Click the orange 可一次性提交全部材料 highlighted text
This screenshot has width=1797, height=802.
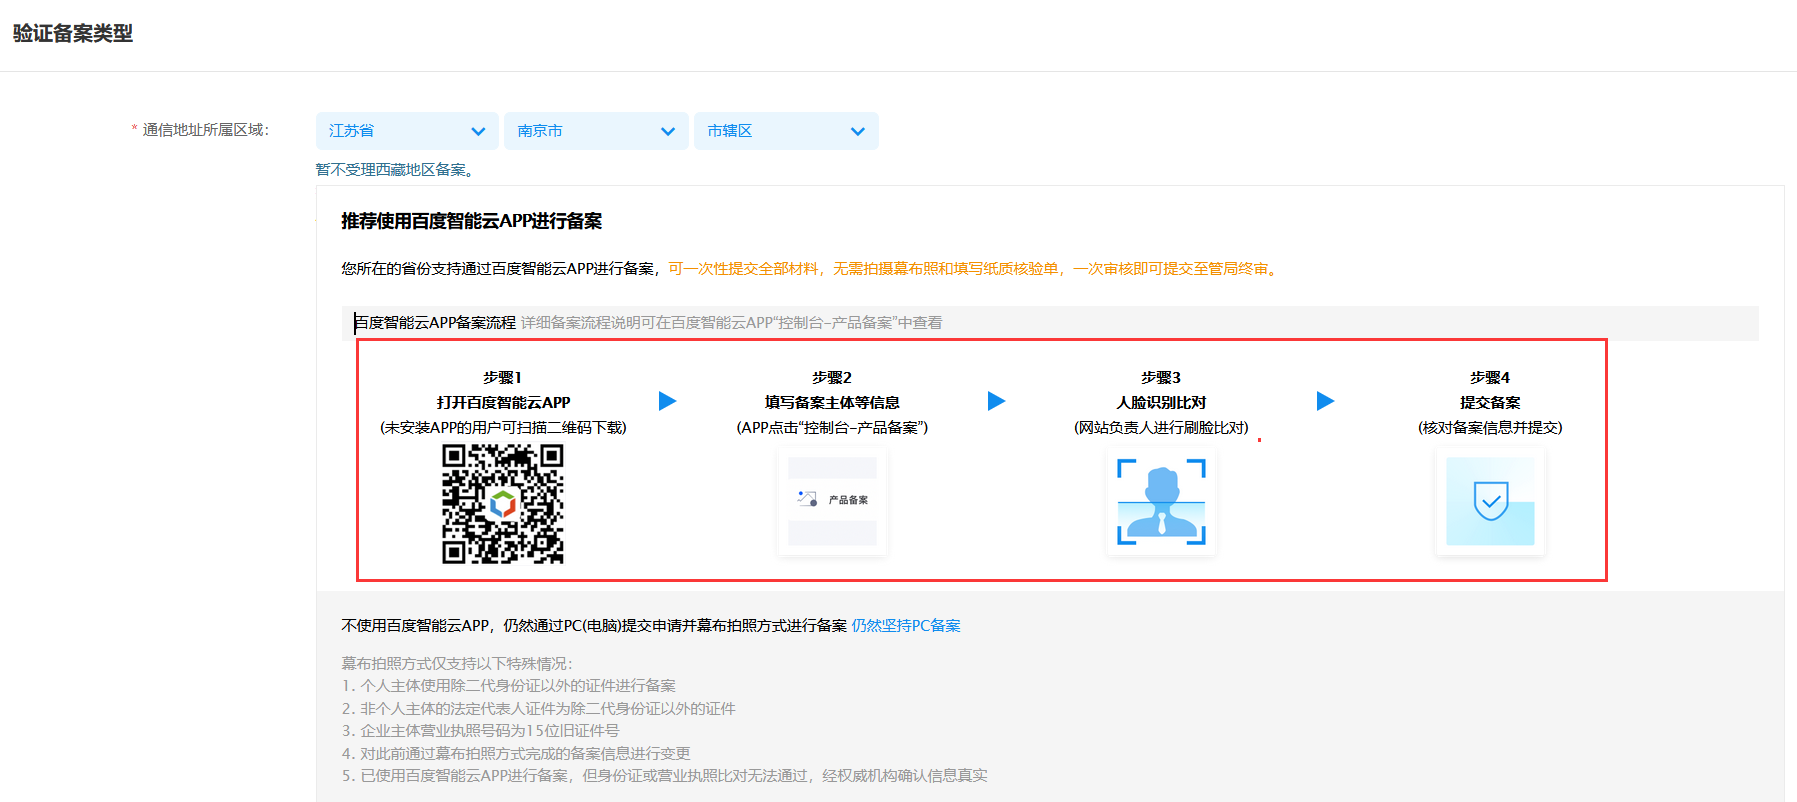[743, 269]
